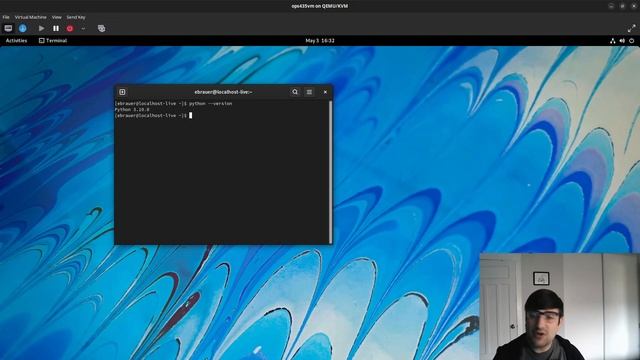This screenshot has width=640, height=360.
Task: Click the Terminal title ebrauer@localhost-live
Action: pos(223,92)
